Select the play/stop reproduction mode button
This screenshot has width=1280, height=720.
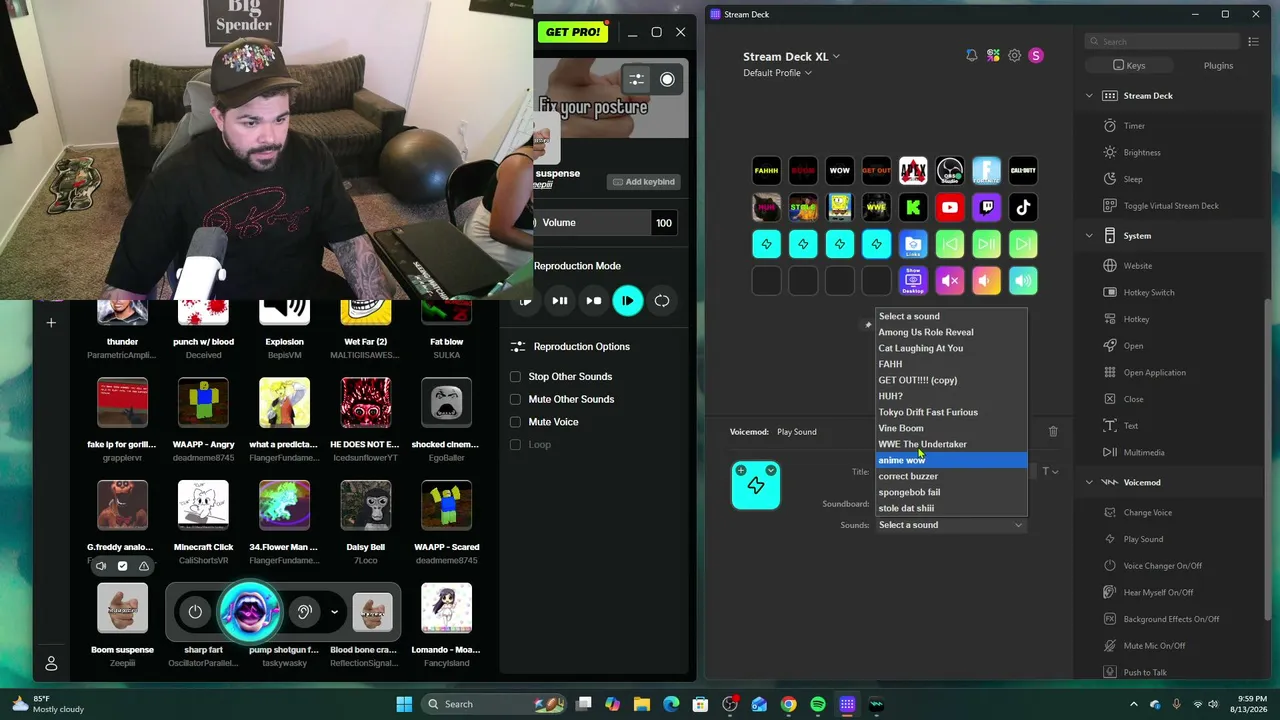(594, 300)
